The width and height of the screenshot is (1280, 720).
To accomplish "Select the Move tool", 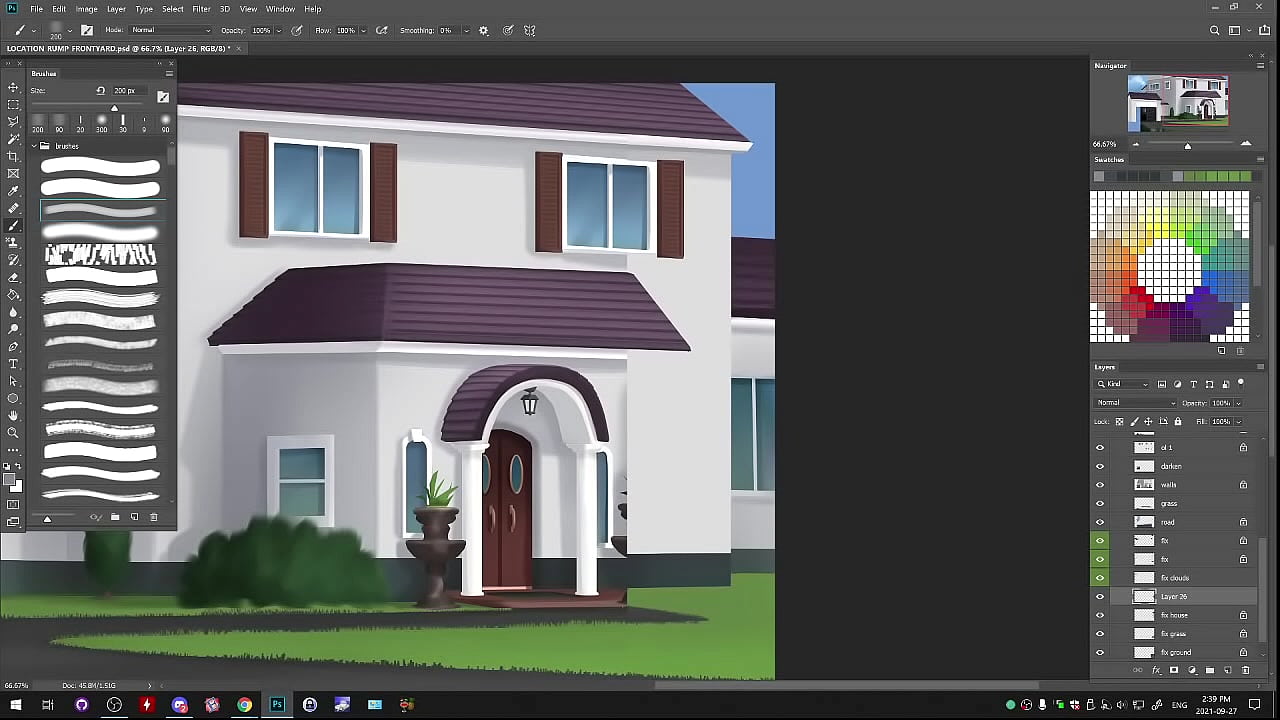I will tap(13, 87).
